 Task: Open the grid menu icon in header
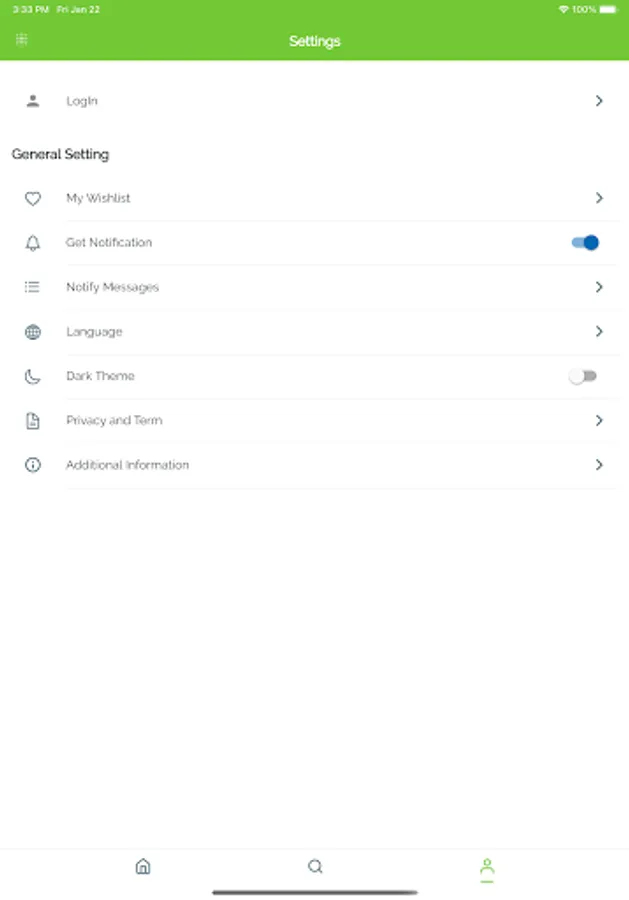coord(22,40)
